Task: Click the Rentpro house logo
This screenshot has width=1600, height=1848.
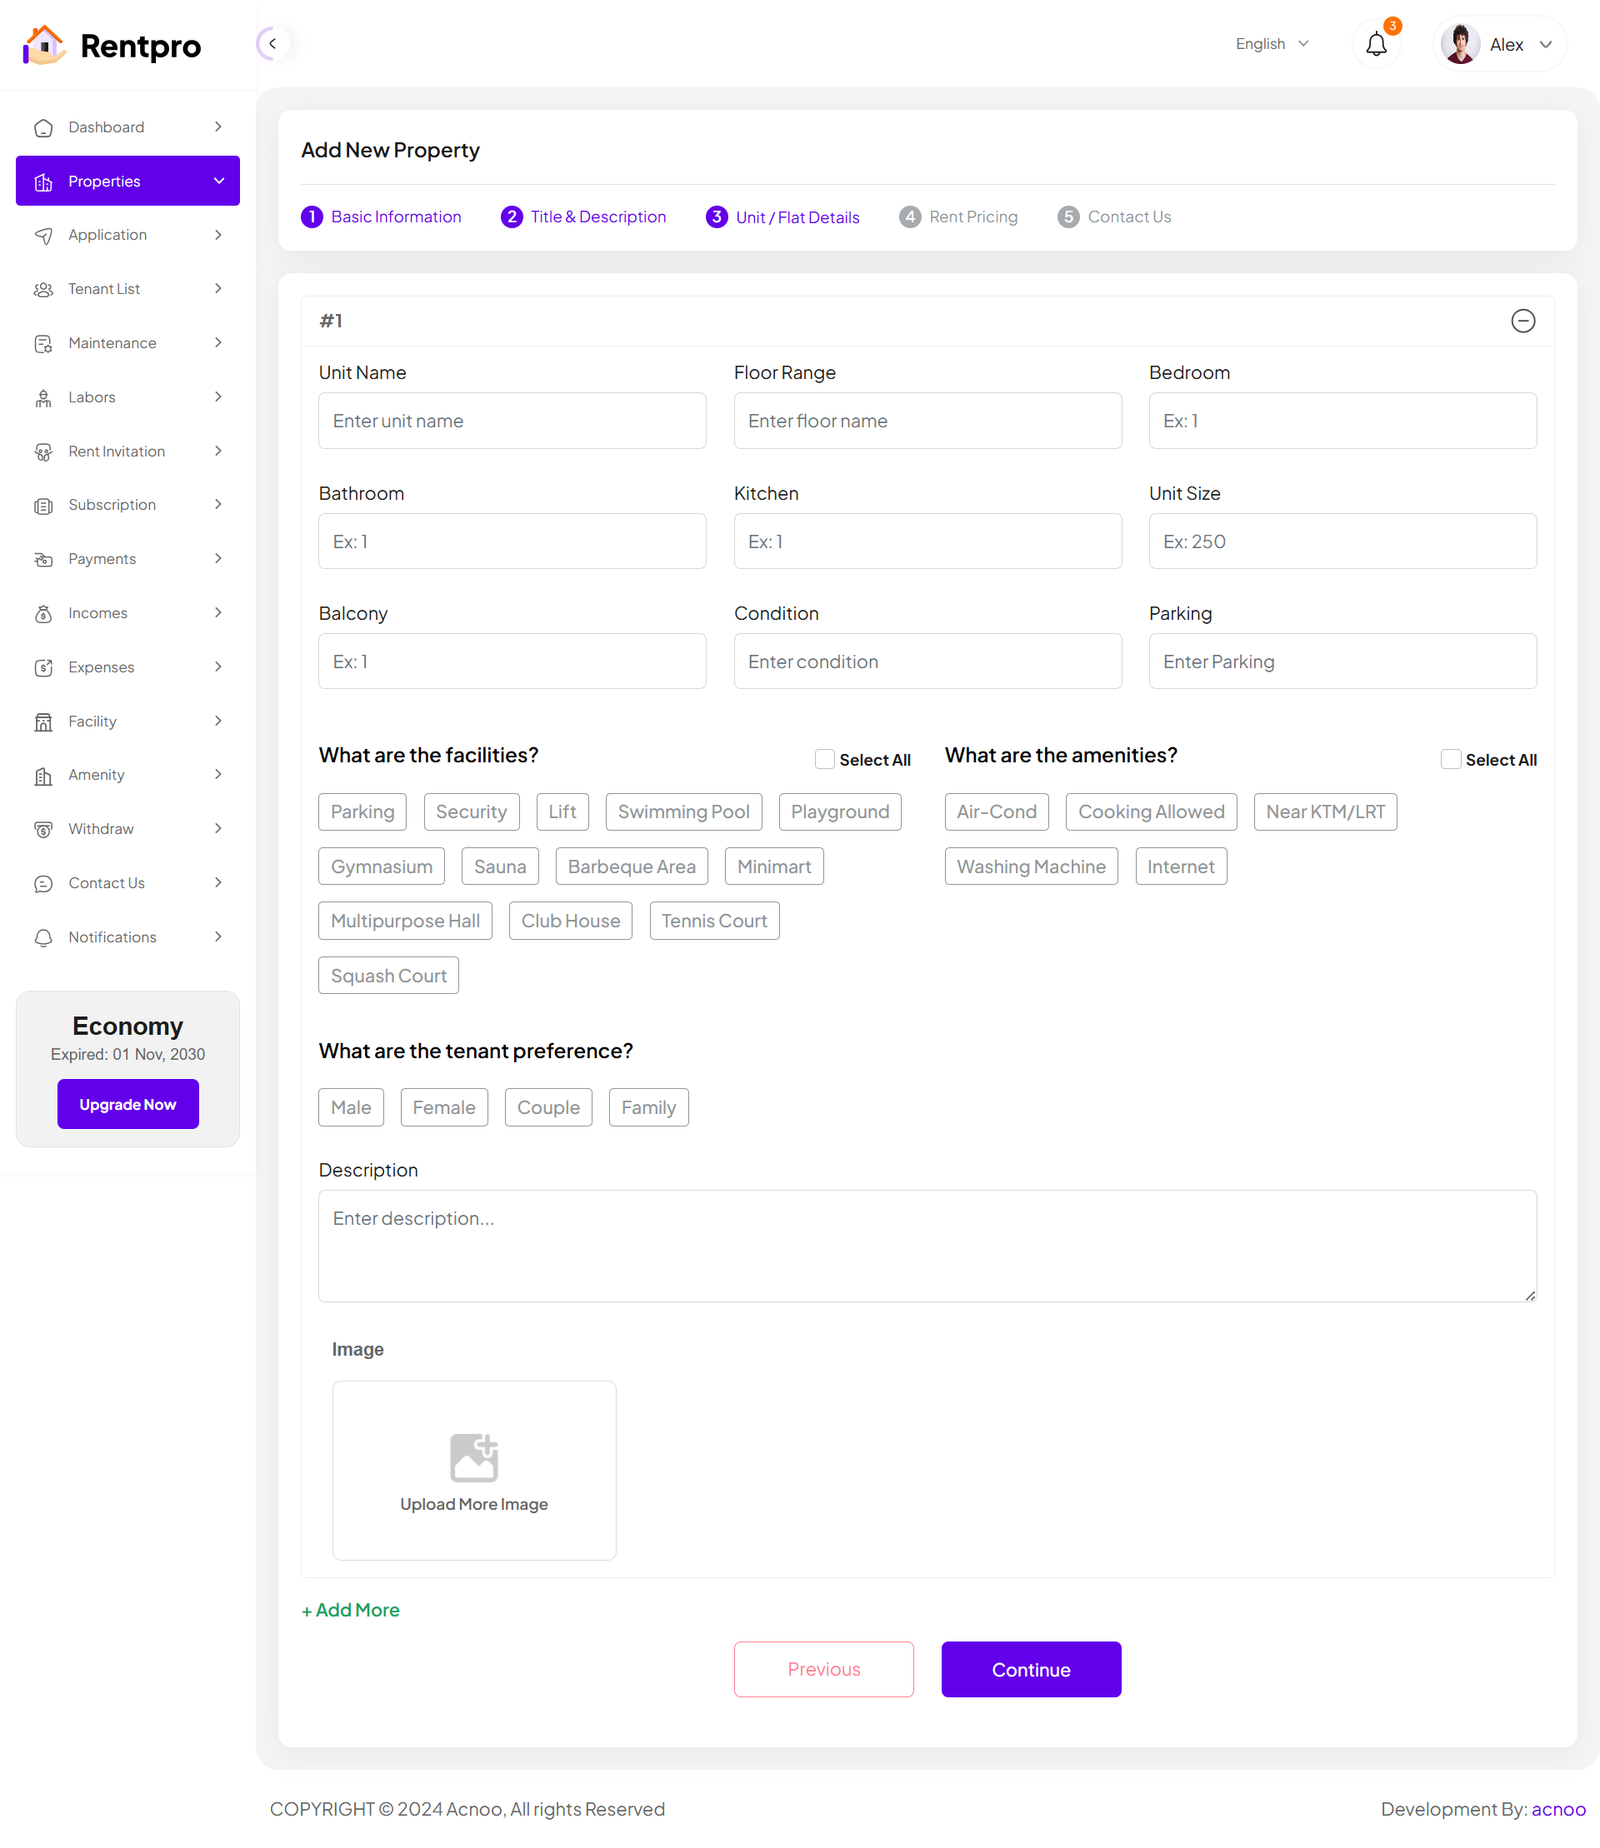Action: [x=44, y=45]
